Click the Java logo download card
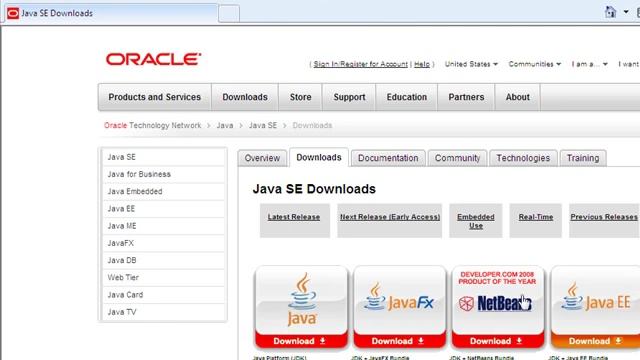Screen dimensions: 640x360 [302, 300]
